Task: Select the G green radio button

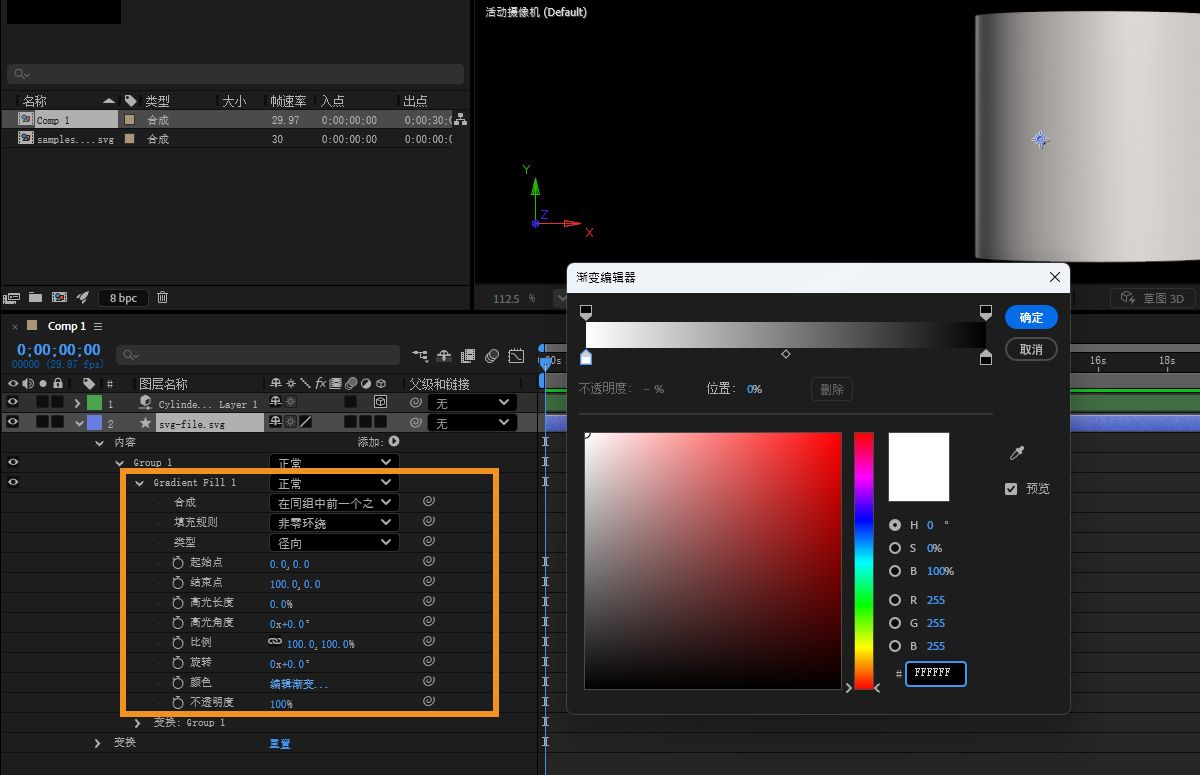Action: tap(895, 623)
